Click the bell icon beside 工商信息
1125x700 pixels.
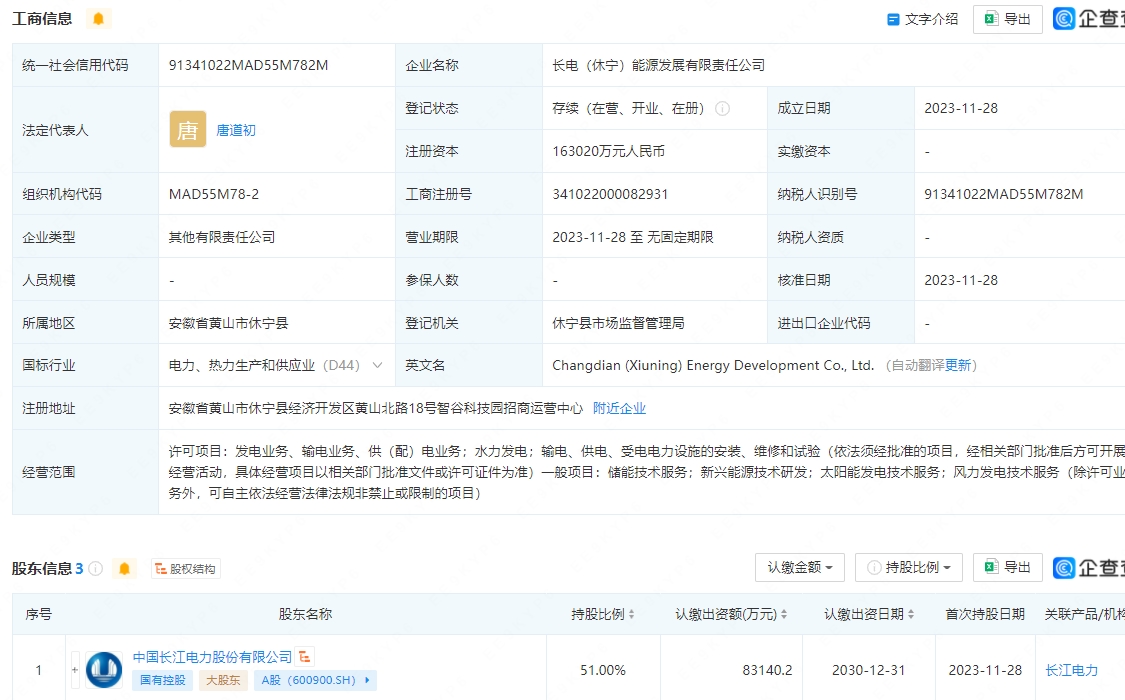pyautogui.click(x=97, y=19)
